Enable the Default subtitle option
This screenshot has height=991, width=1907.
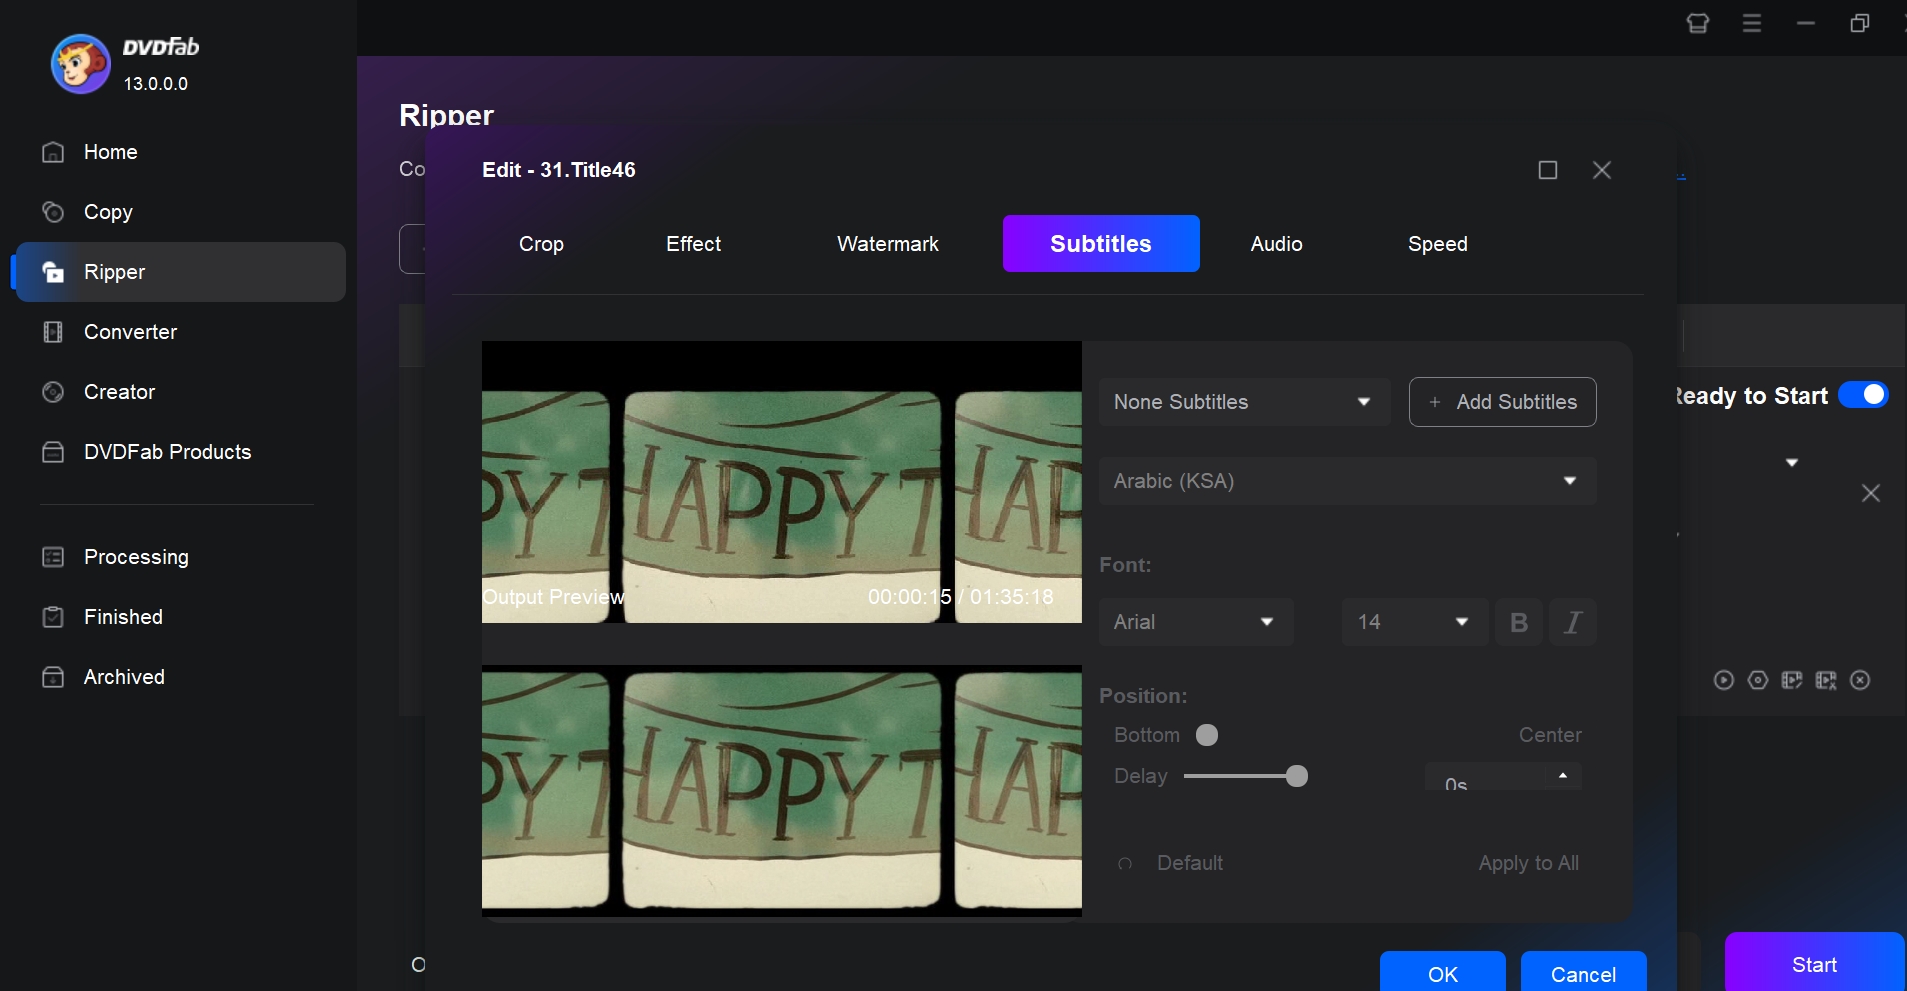click(1126, 863)
